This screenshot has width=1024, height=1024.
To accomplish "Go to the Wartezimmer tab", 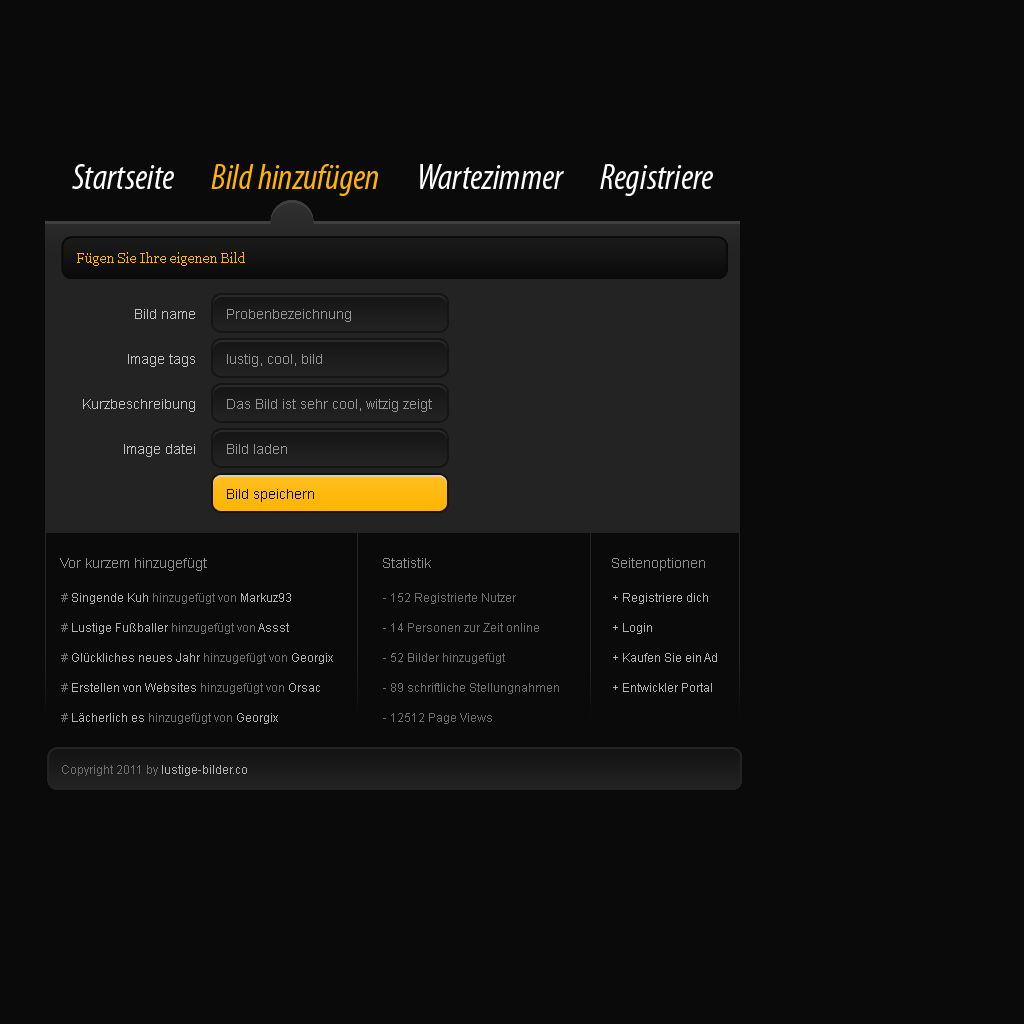I will 489,178.
